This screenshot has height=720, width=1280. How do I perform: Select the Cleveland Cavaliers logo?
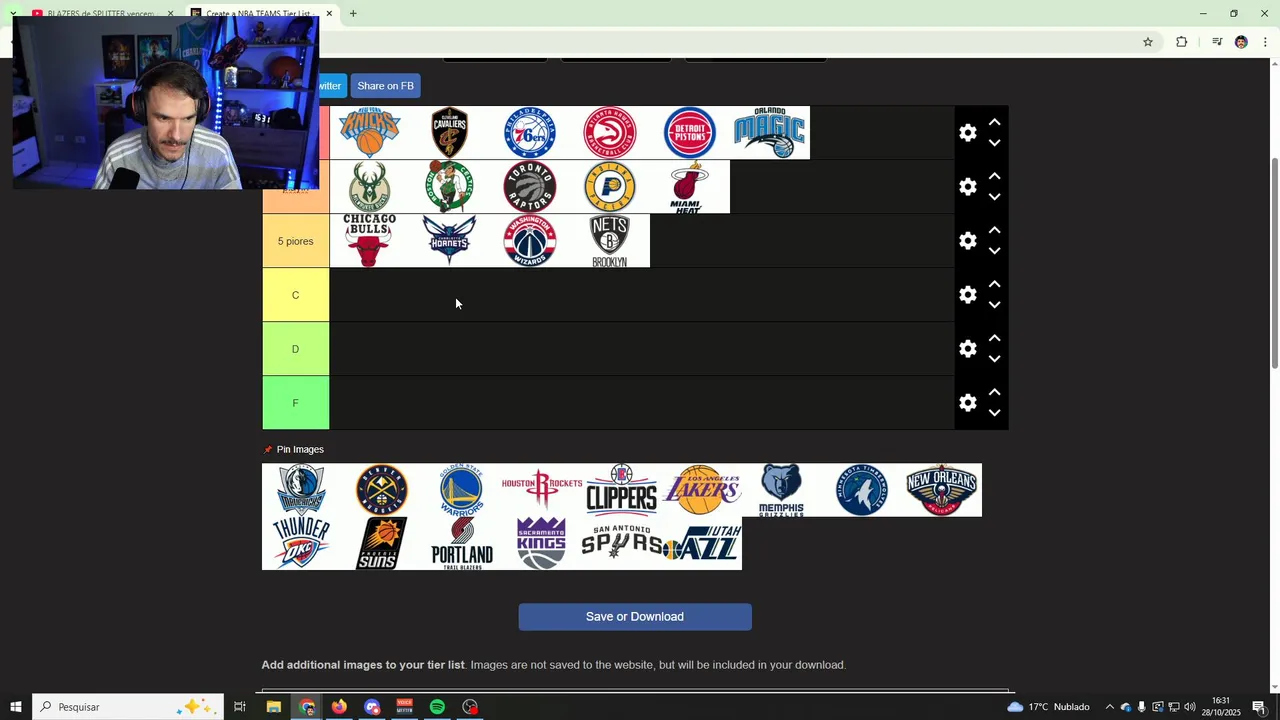click(x=450, y=133)
